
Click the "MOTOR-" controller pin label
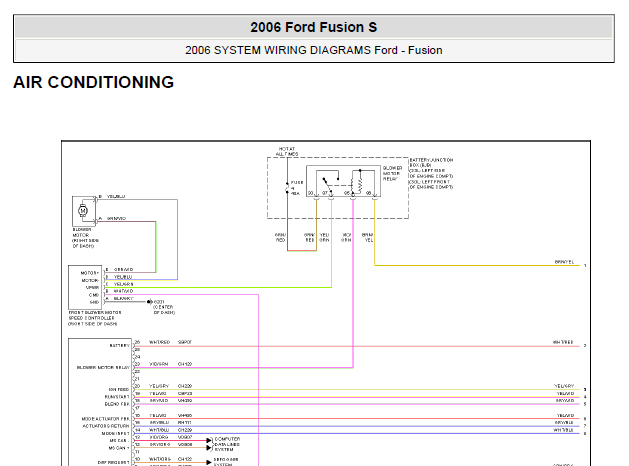[90, 280]
